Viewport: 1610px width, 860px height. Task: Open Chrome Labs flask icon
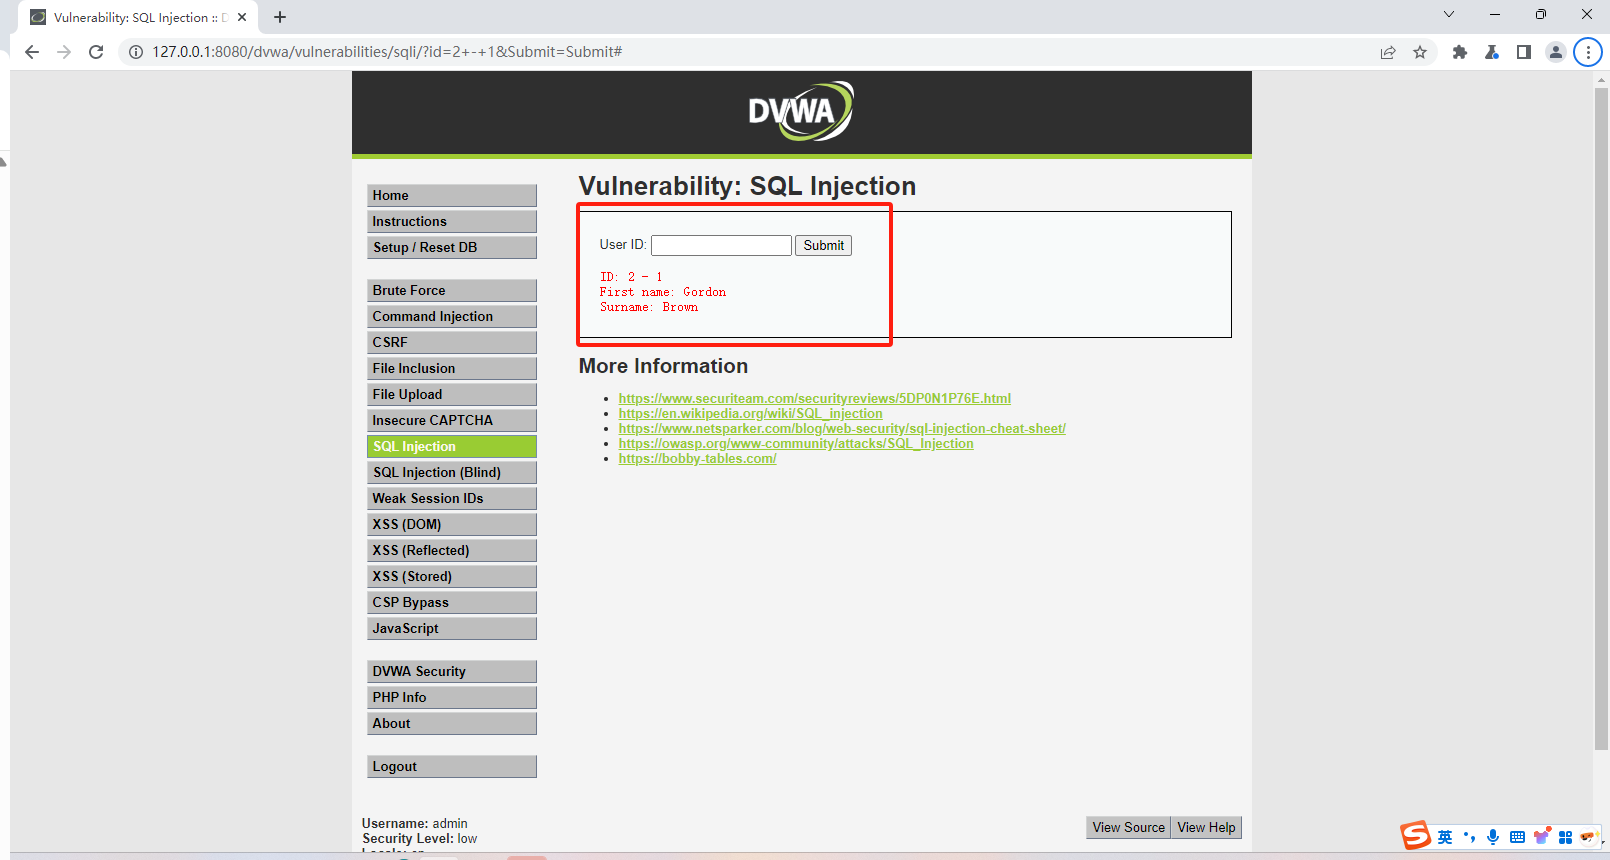pos(1492,52)
